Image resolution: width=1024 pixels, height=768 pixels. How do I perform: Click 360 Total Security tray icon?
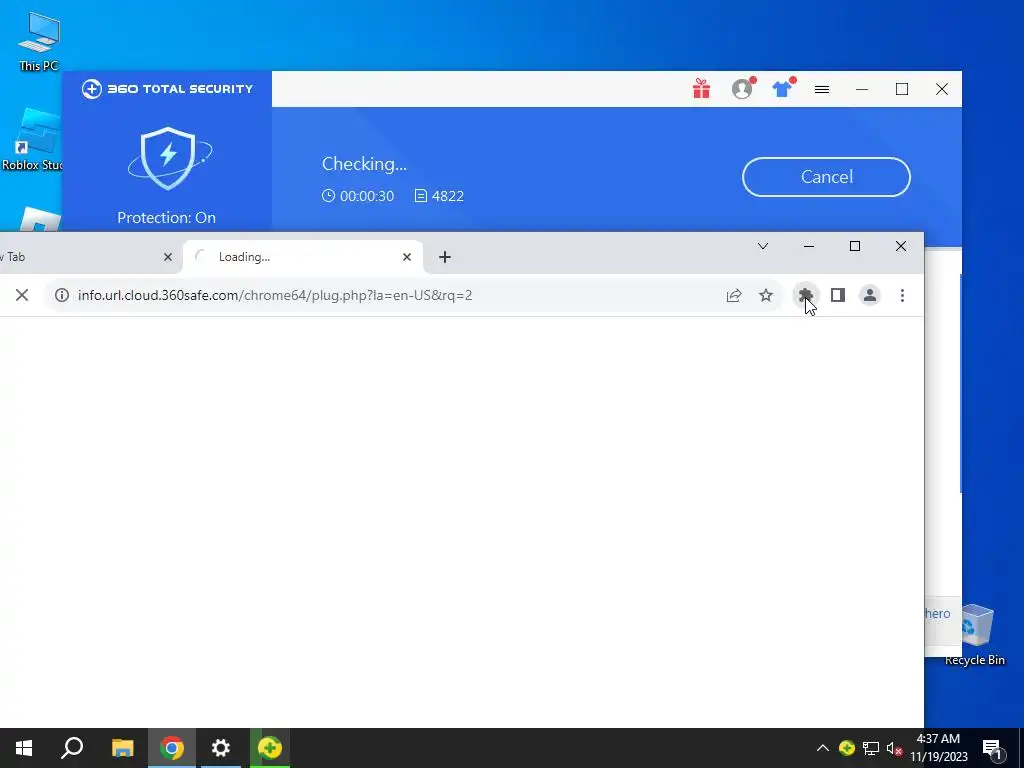pyautogui.click(x=847, y=748)
